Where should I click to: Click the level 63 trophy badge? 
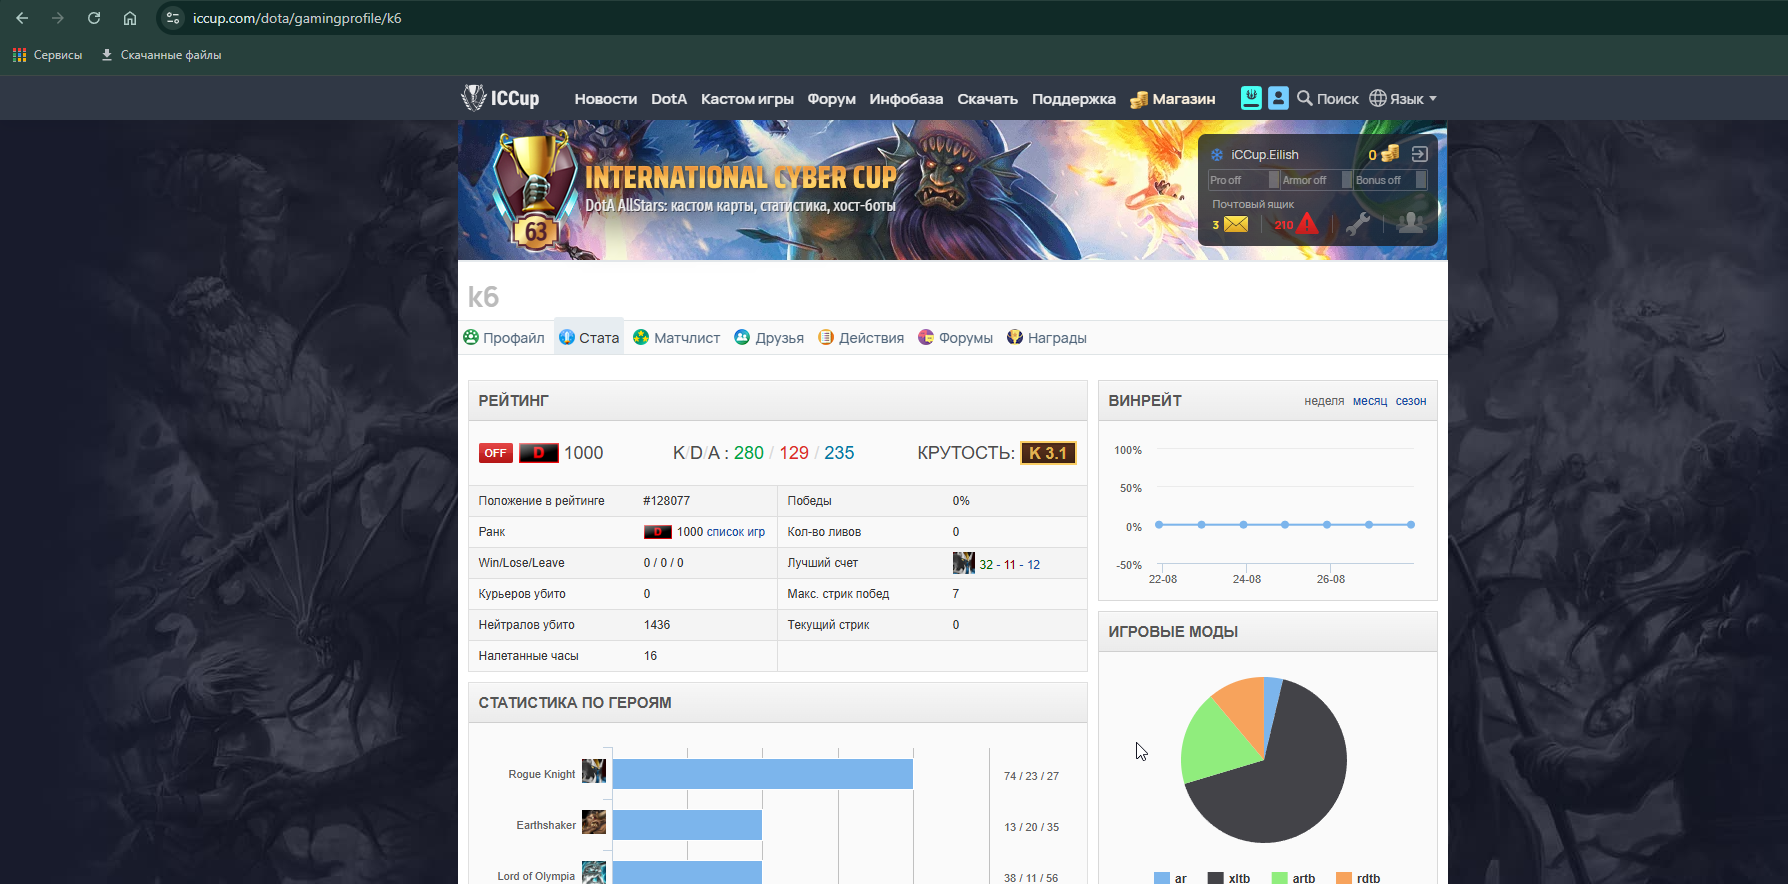[x=535, y=192]
